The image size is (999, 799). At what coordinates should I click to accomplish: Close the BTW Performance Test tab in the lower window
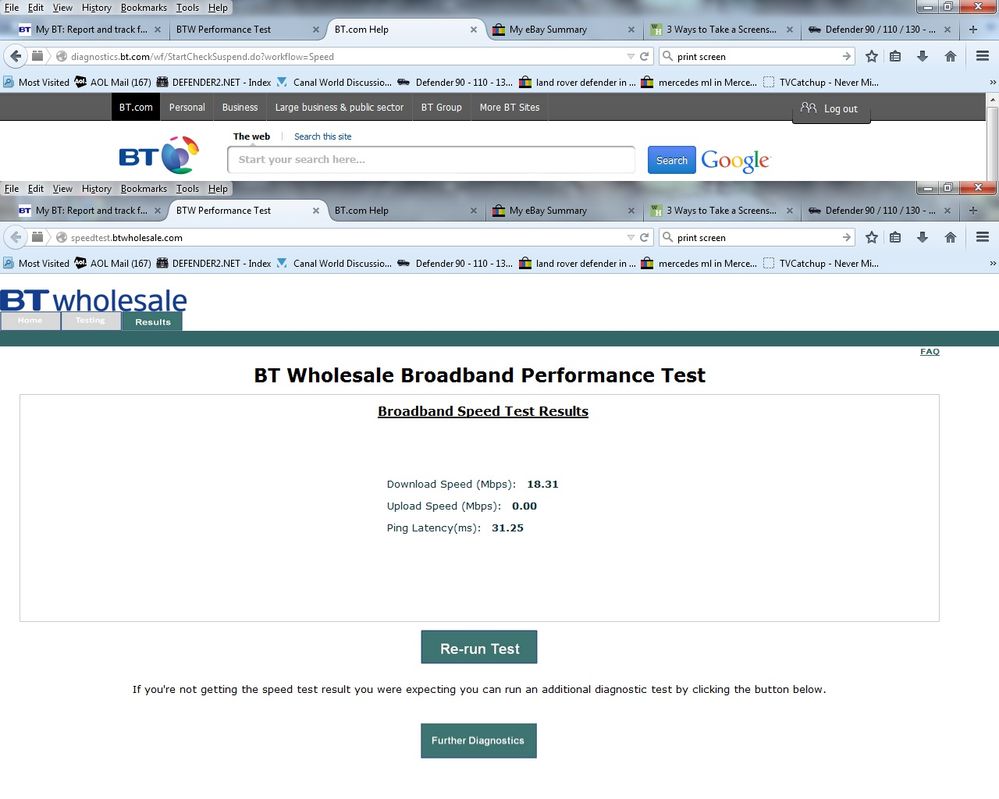tap(315, 210)
